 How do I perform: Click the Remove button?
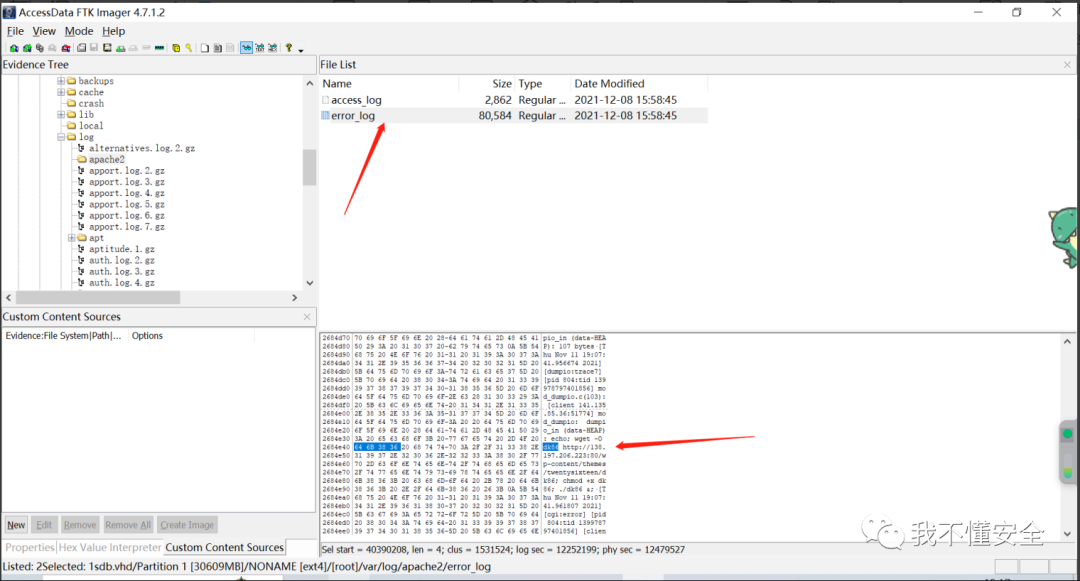point(80,525)
